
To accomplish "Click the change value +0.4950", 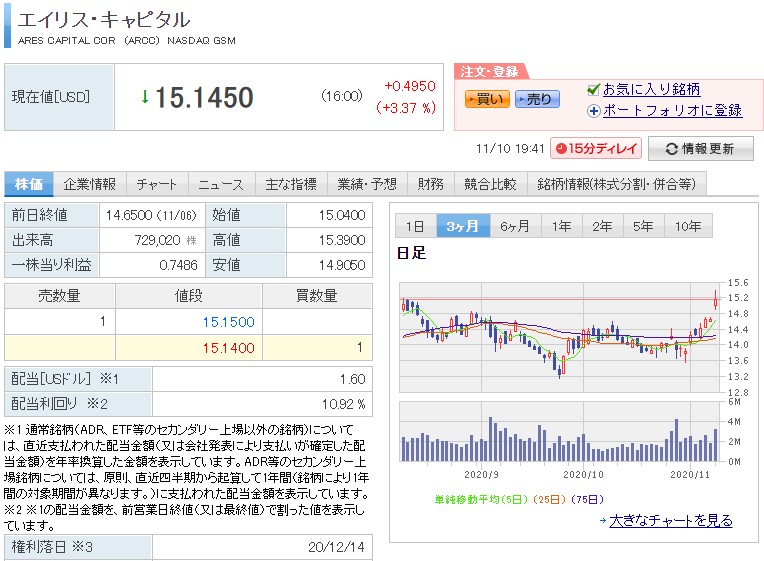I will pyautogui.click(x=410, y=86).
